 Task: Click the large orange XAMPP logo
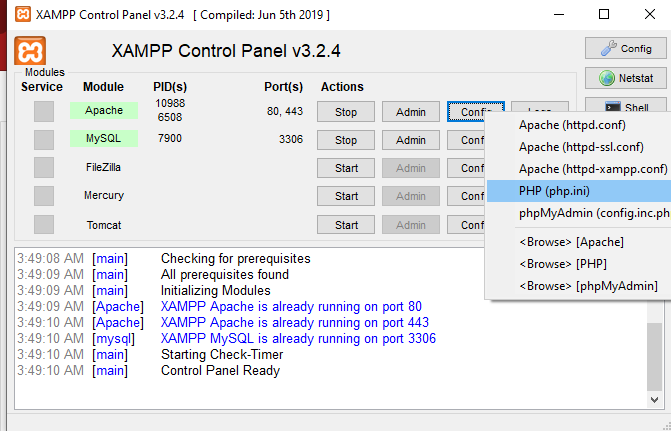(x=30, y=51)
